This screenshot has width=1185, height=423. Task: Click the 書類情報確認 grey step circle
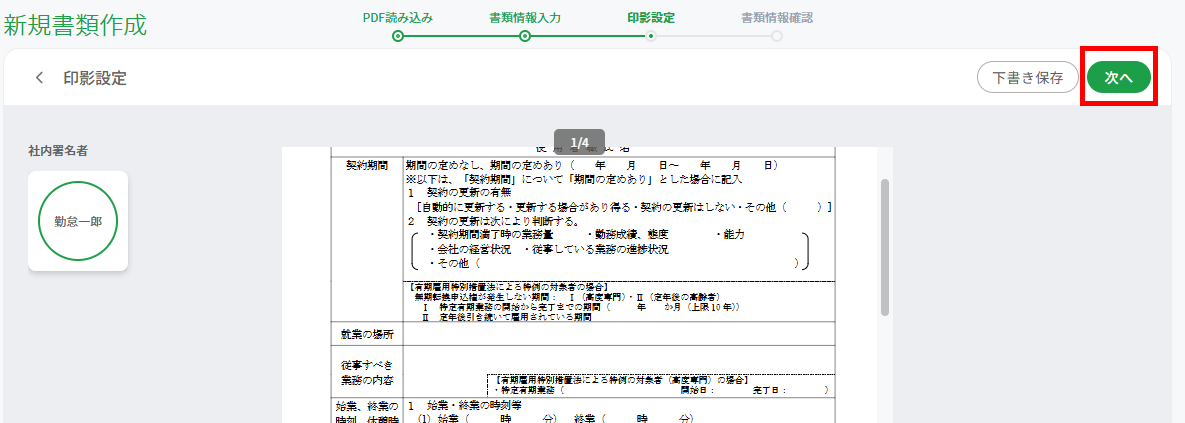click(x=777, y=36)
